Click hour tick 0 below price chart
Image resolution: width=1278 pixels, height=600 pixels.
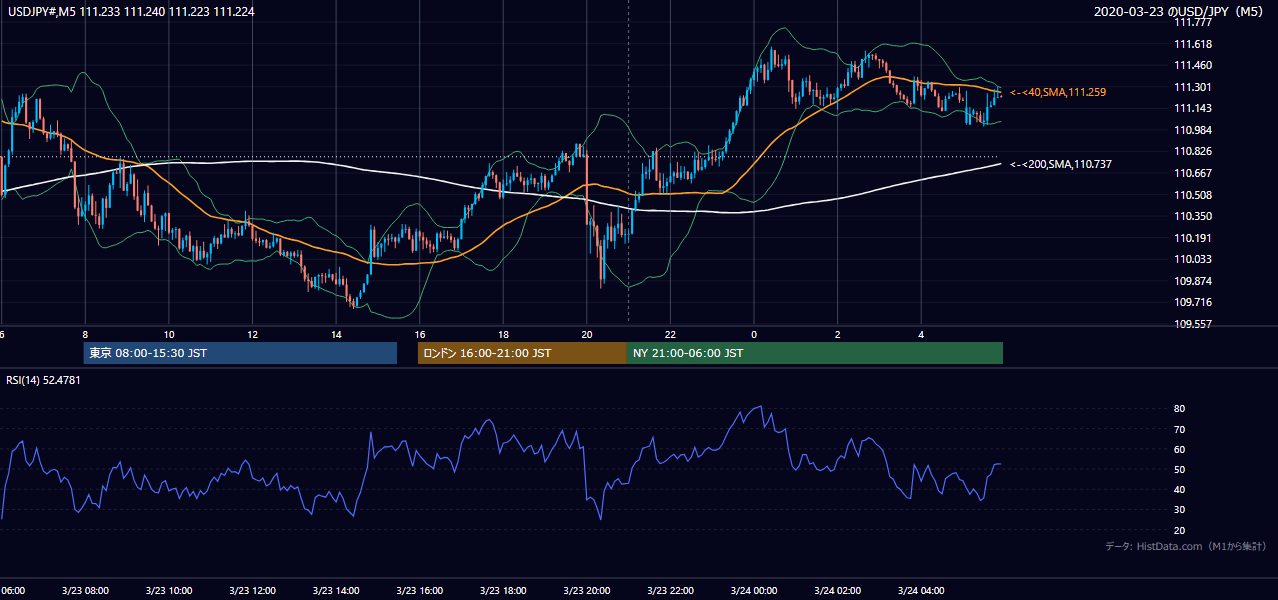click(x=755, y=335)
